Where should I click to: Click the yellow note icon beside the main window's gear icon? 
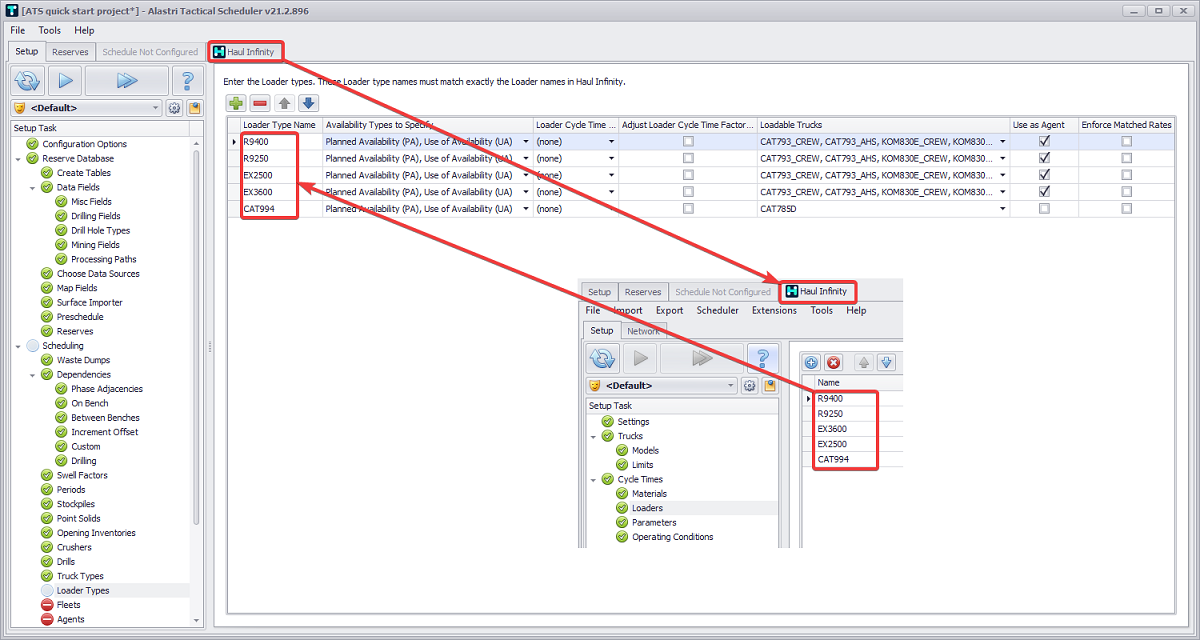[194, 108]
